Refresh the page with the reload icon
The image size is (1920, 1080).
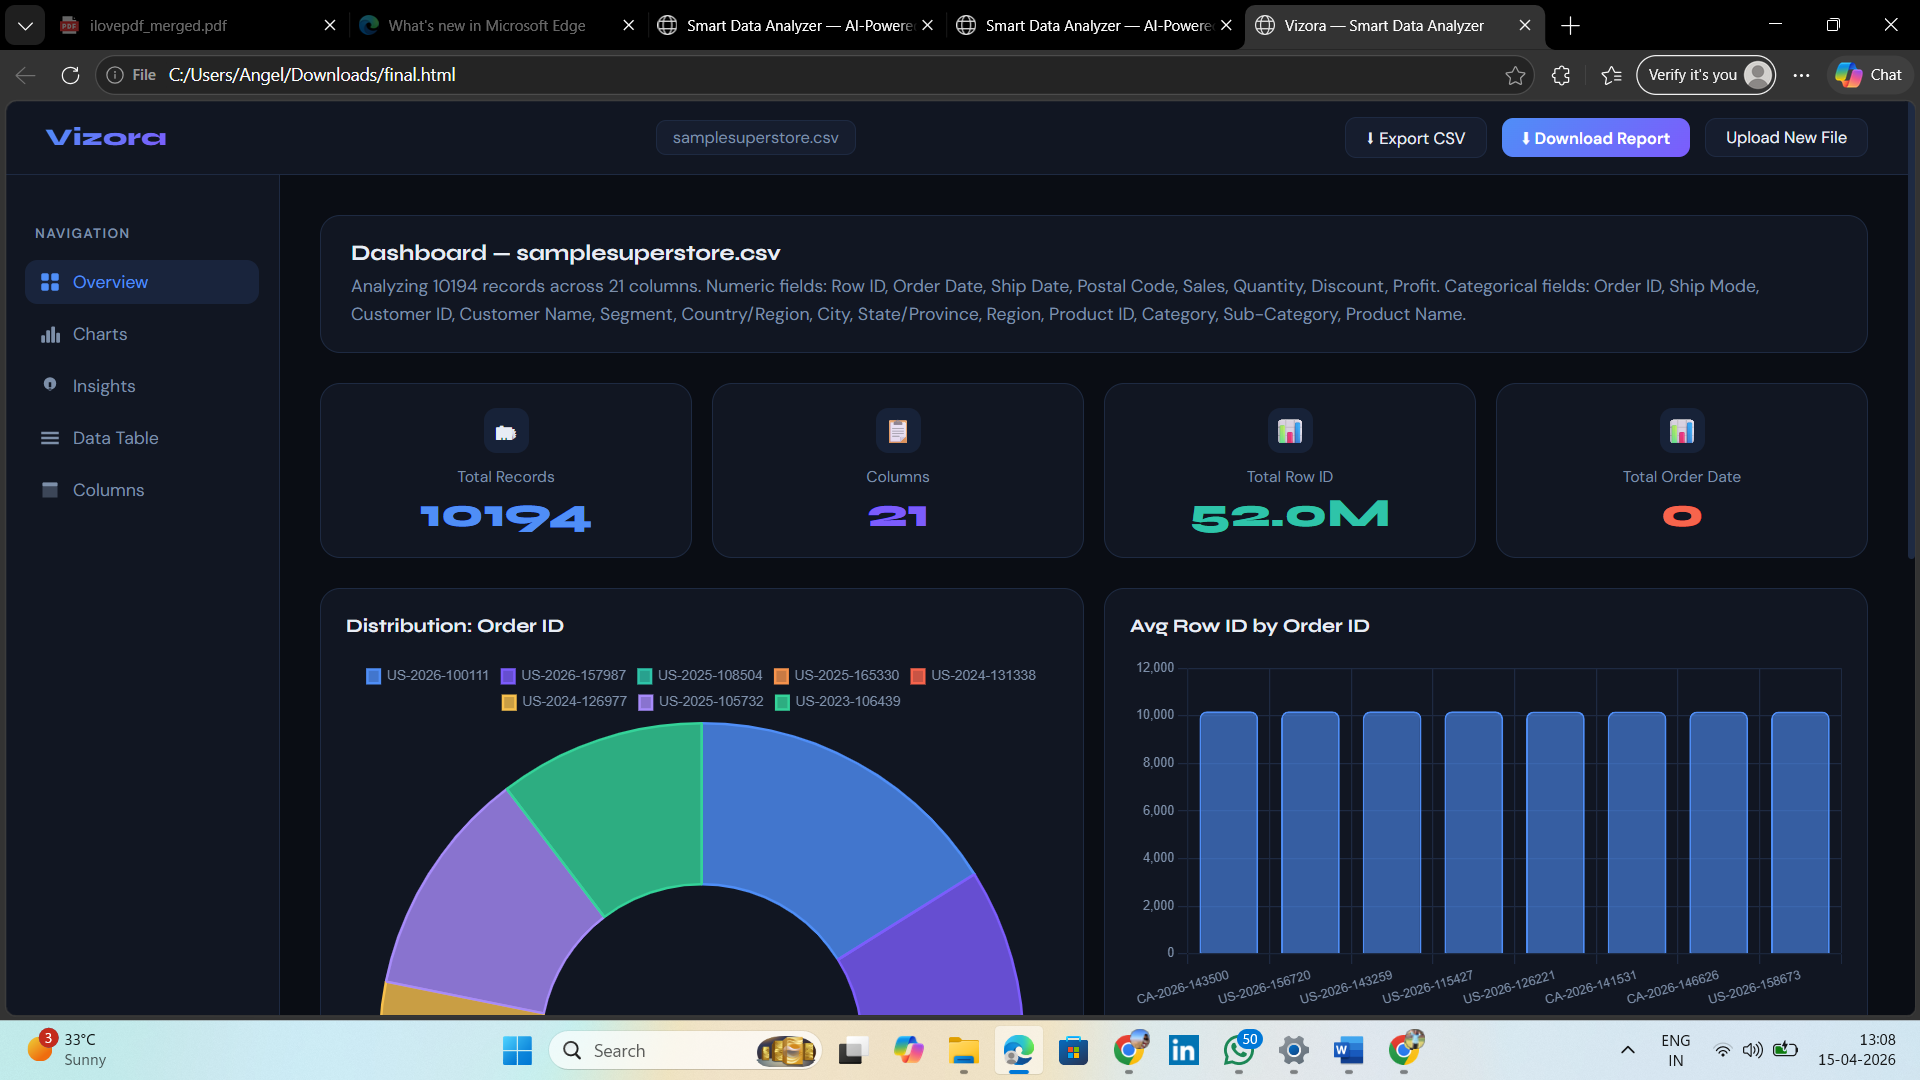[x=70, y=75]
